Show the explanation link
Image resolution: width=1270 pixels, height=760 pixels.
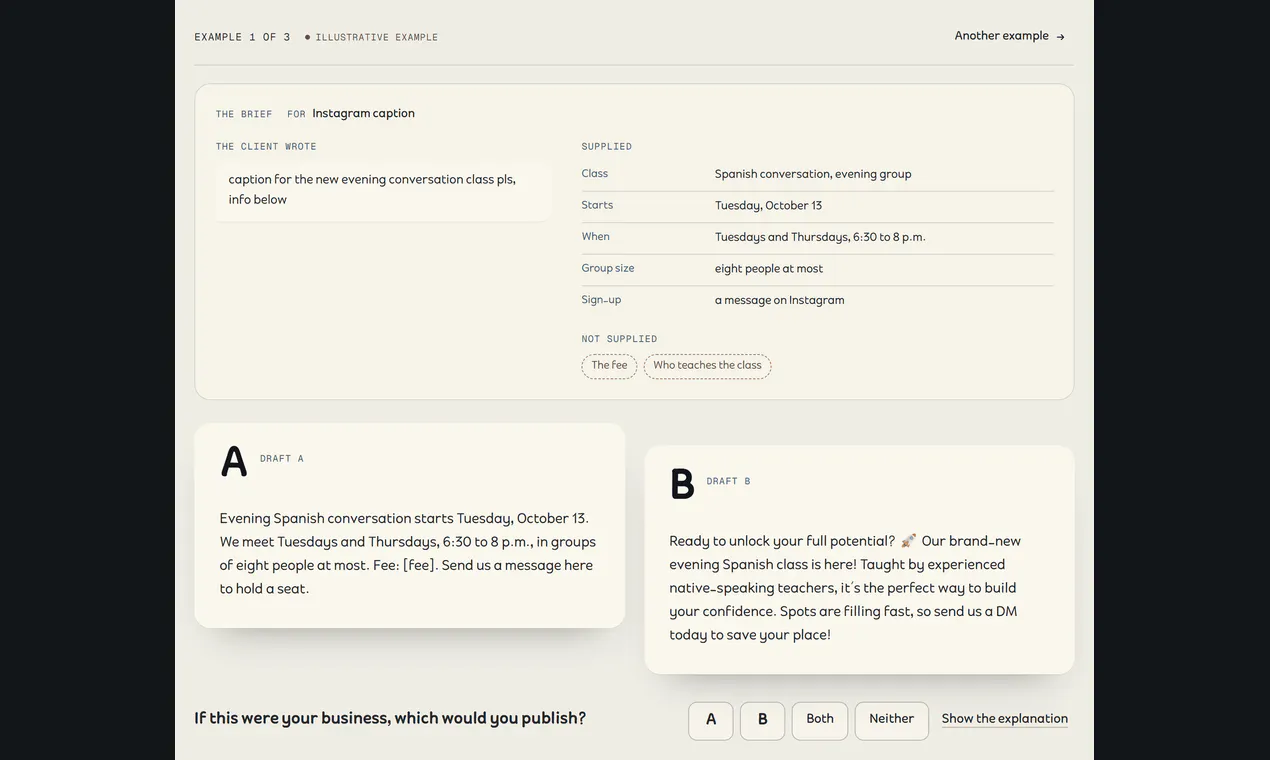tap(1005, 719)
